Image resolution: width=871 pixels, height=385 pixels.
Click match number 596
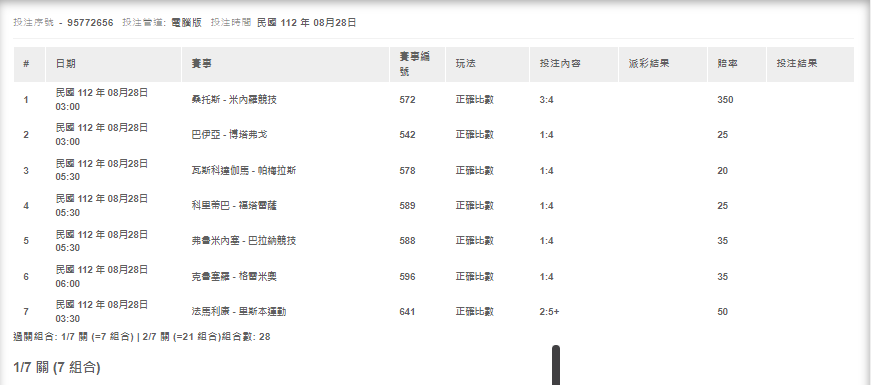[x=407, y=277]
